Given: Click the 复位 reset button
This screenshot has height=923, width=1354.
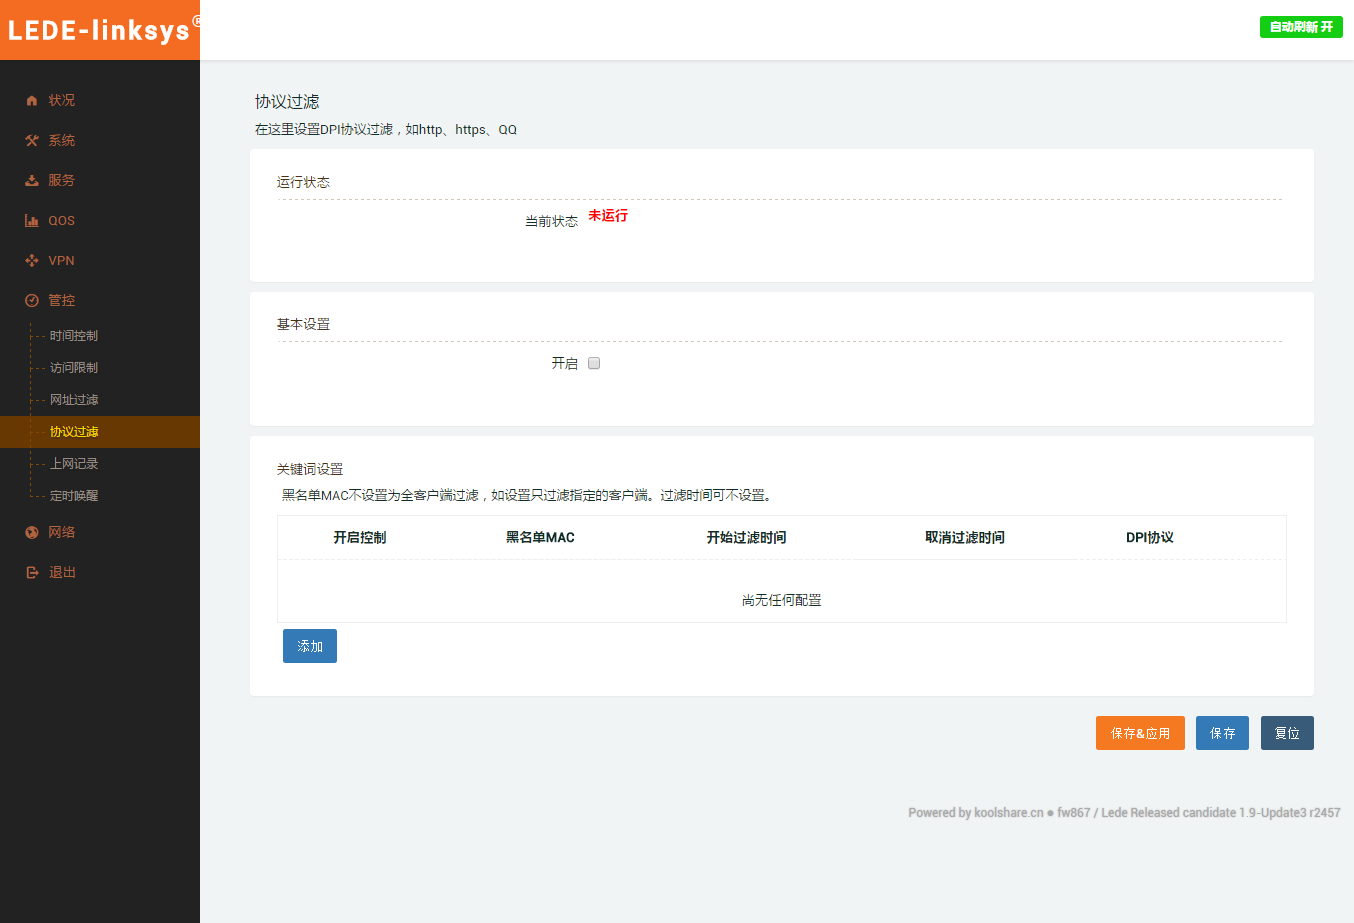Looking at the screenshot, I should click(x=1287, y=733).
